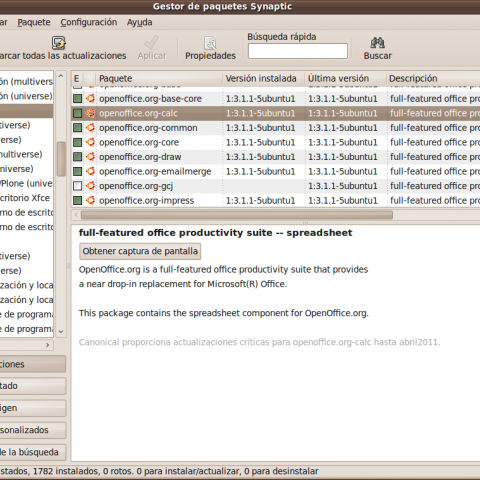Image resolution: width=480 pixels, height=480 pixels.
Task: Click the category list scroll up arrow
Action: (x=61, y=76)
